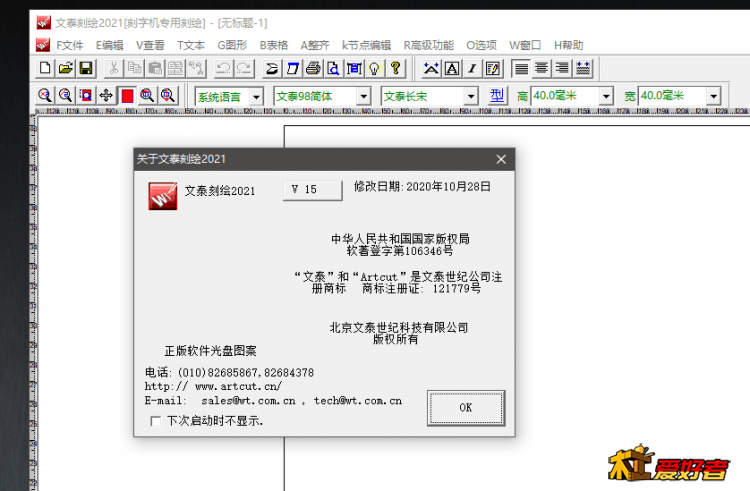Open the E编辑 menu
750x491 pixels.
tap(110, 45)
